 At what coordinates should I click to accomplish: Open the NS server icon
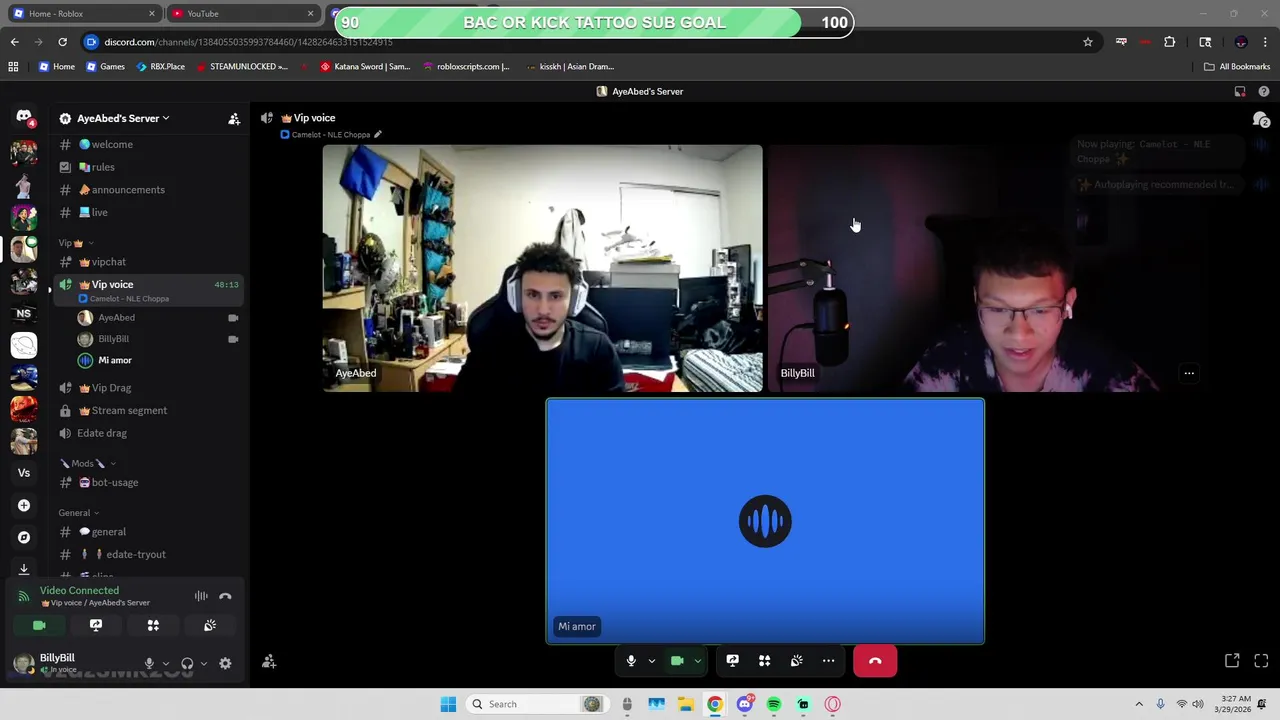24,313
